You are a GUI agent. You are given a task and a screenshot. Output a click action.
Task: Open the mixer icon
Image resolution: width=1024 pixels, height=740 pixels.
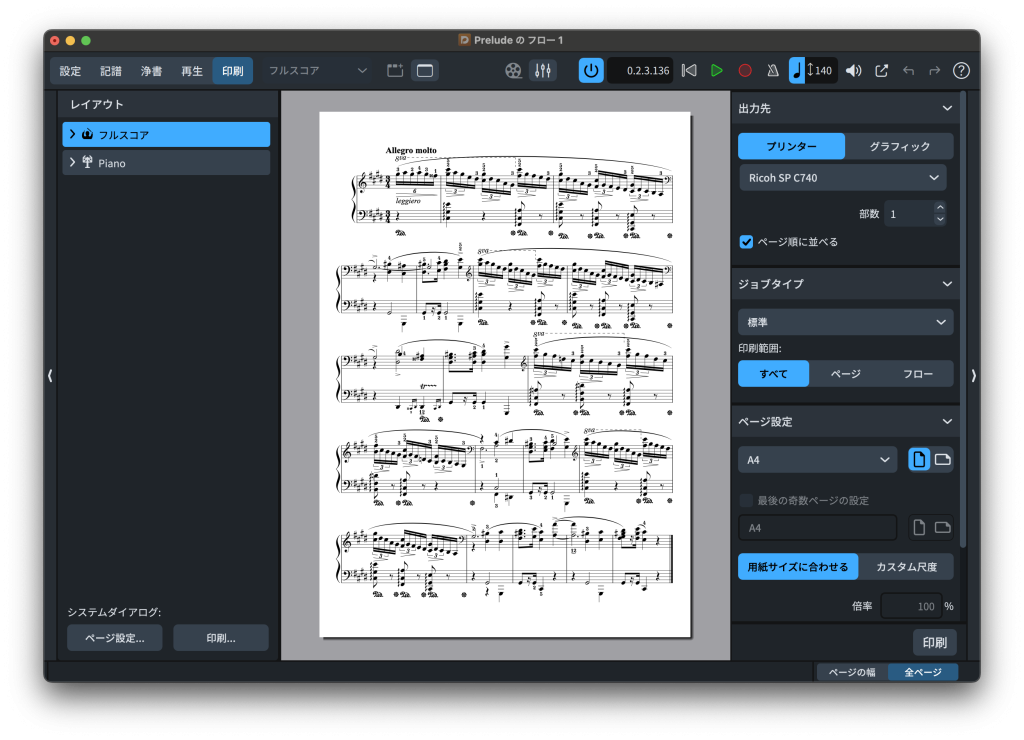point(543,71)
